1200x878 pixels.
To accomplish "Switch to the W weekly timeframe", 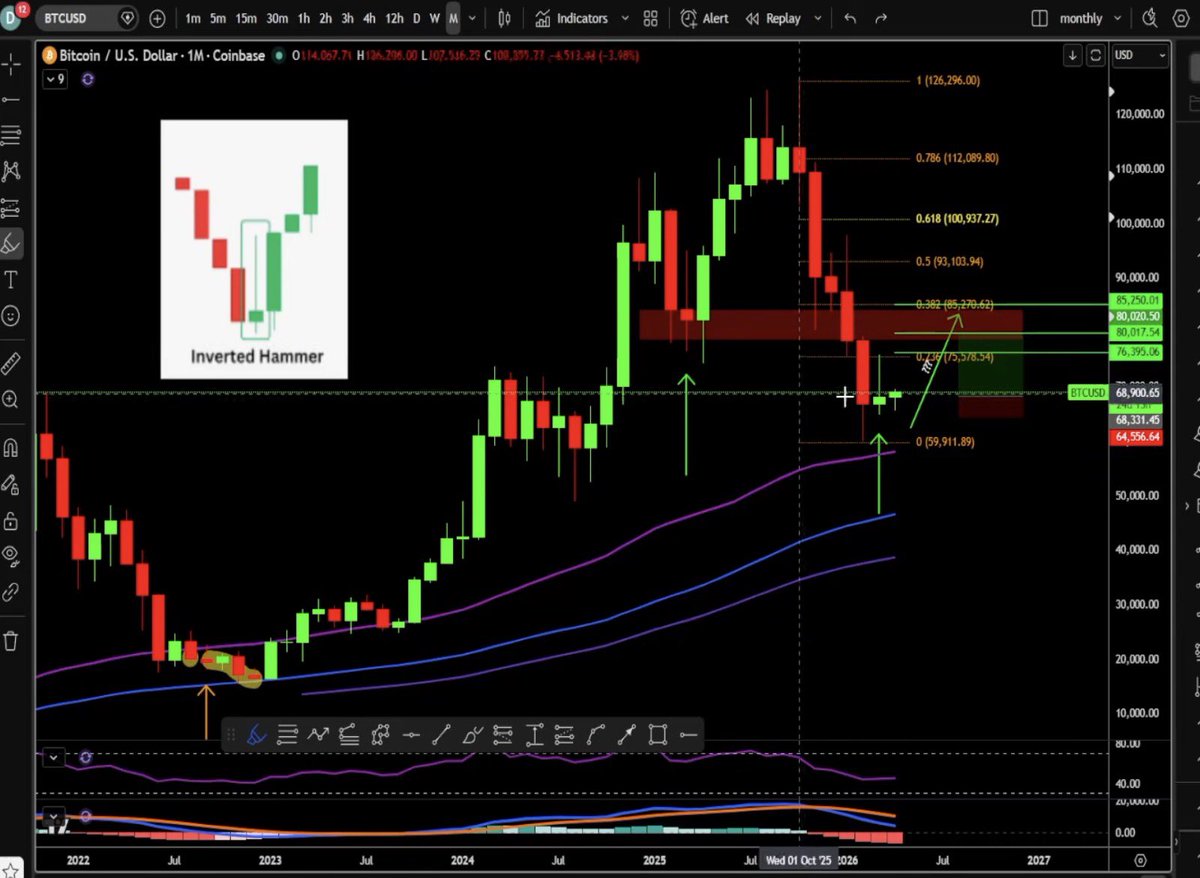I will coord(435,18).
